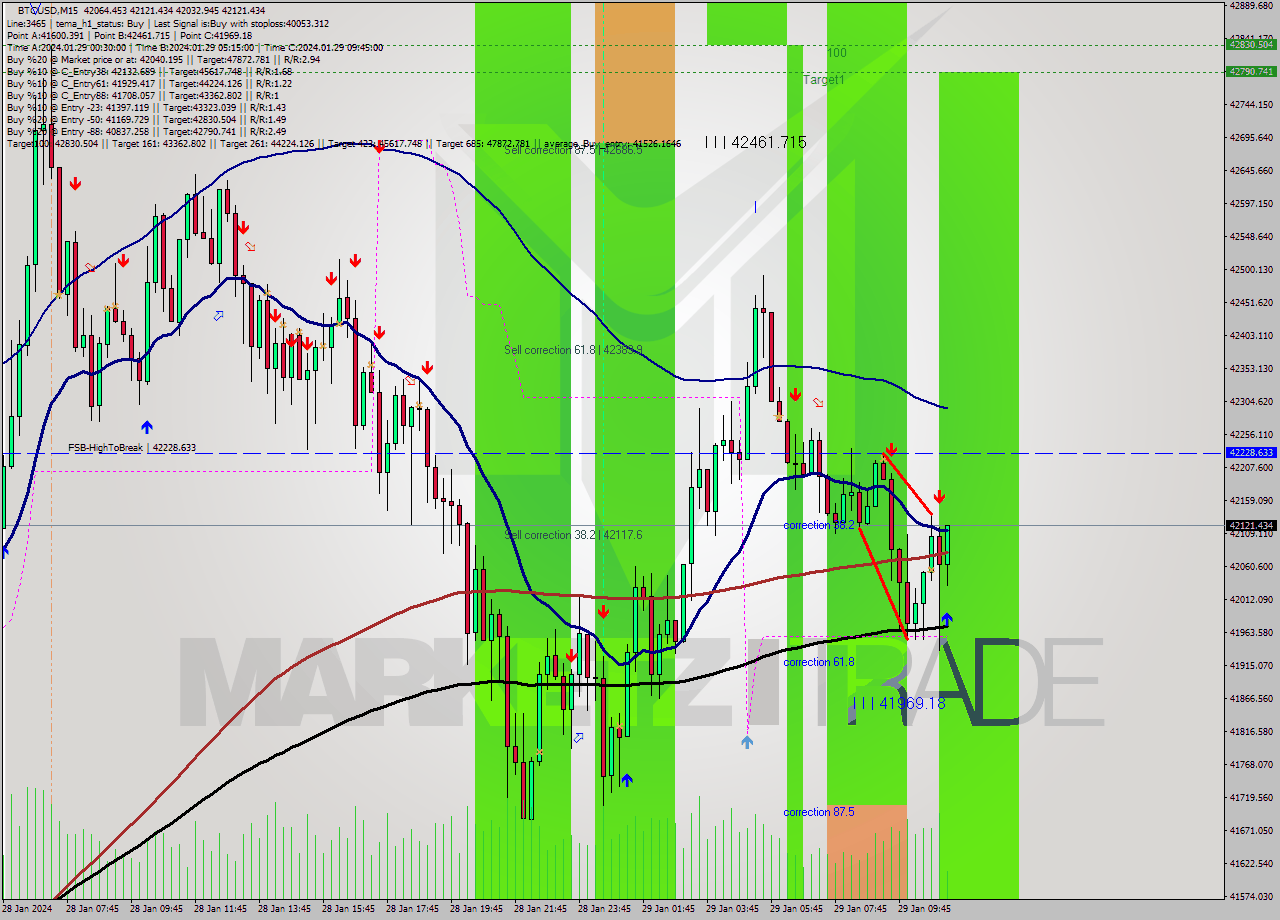Screen dimensions: 1280x920
Task: Click the Target100: 42830.504 summary line
Action: point(343,144)
